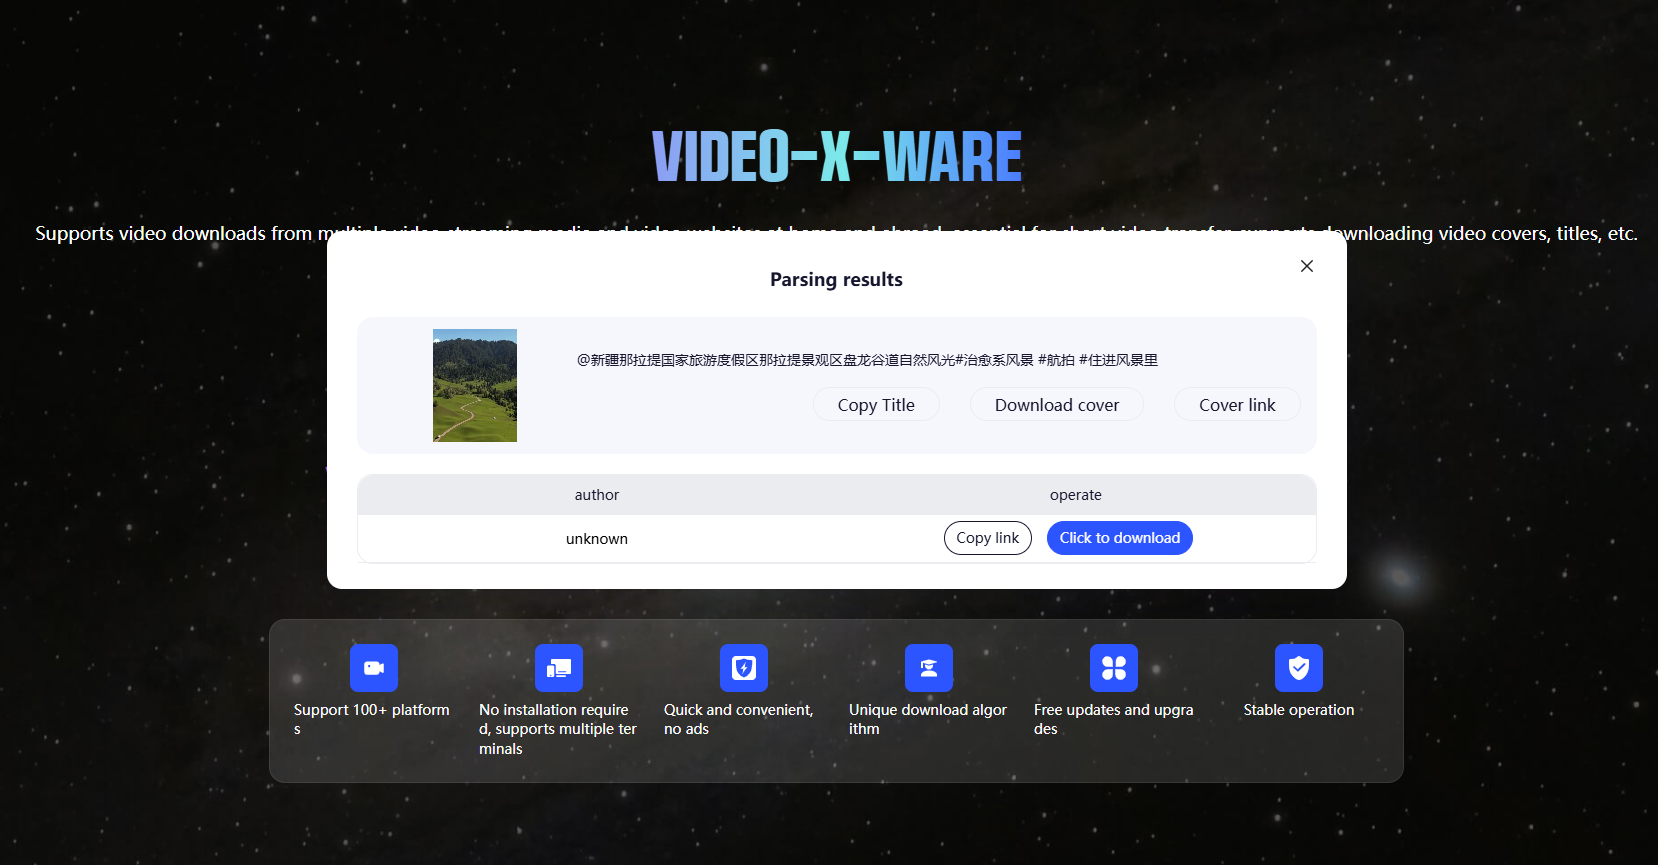Click the blue Click to download button
Viewport: 1658px width, 865px height.
[x=1119, y=538]
